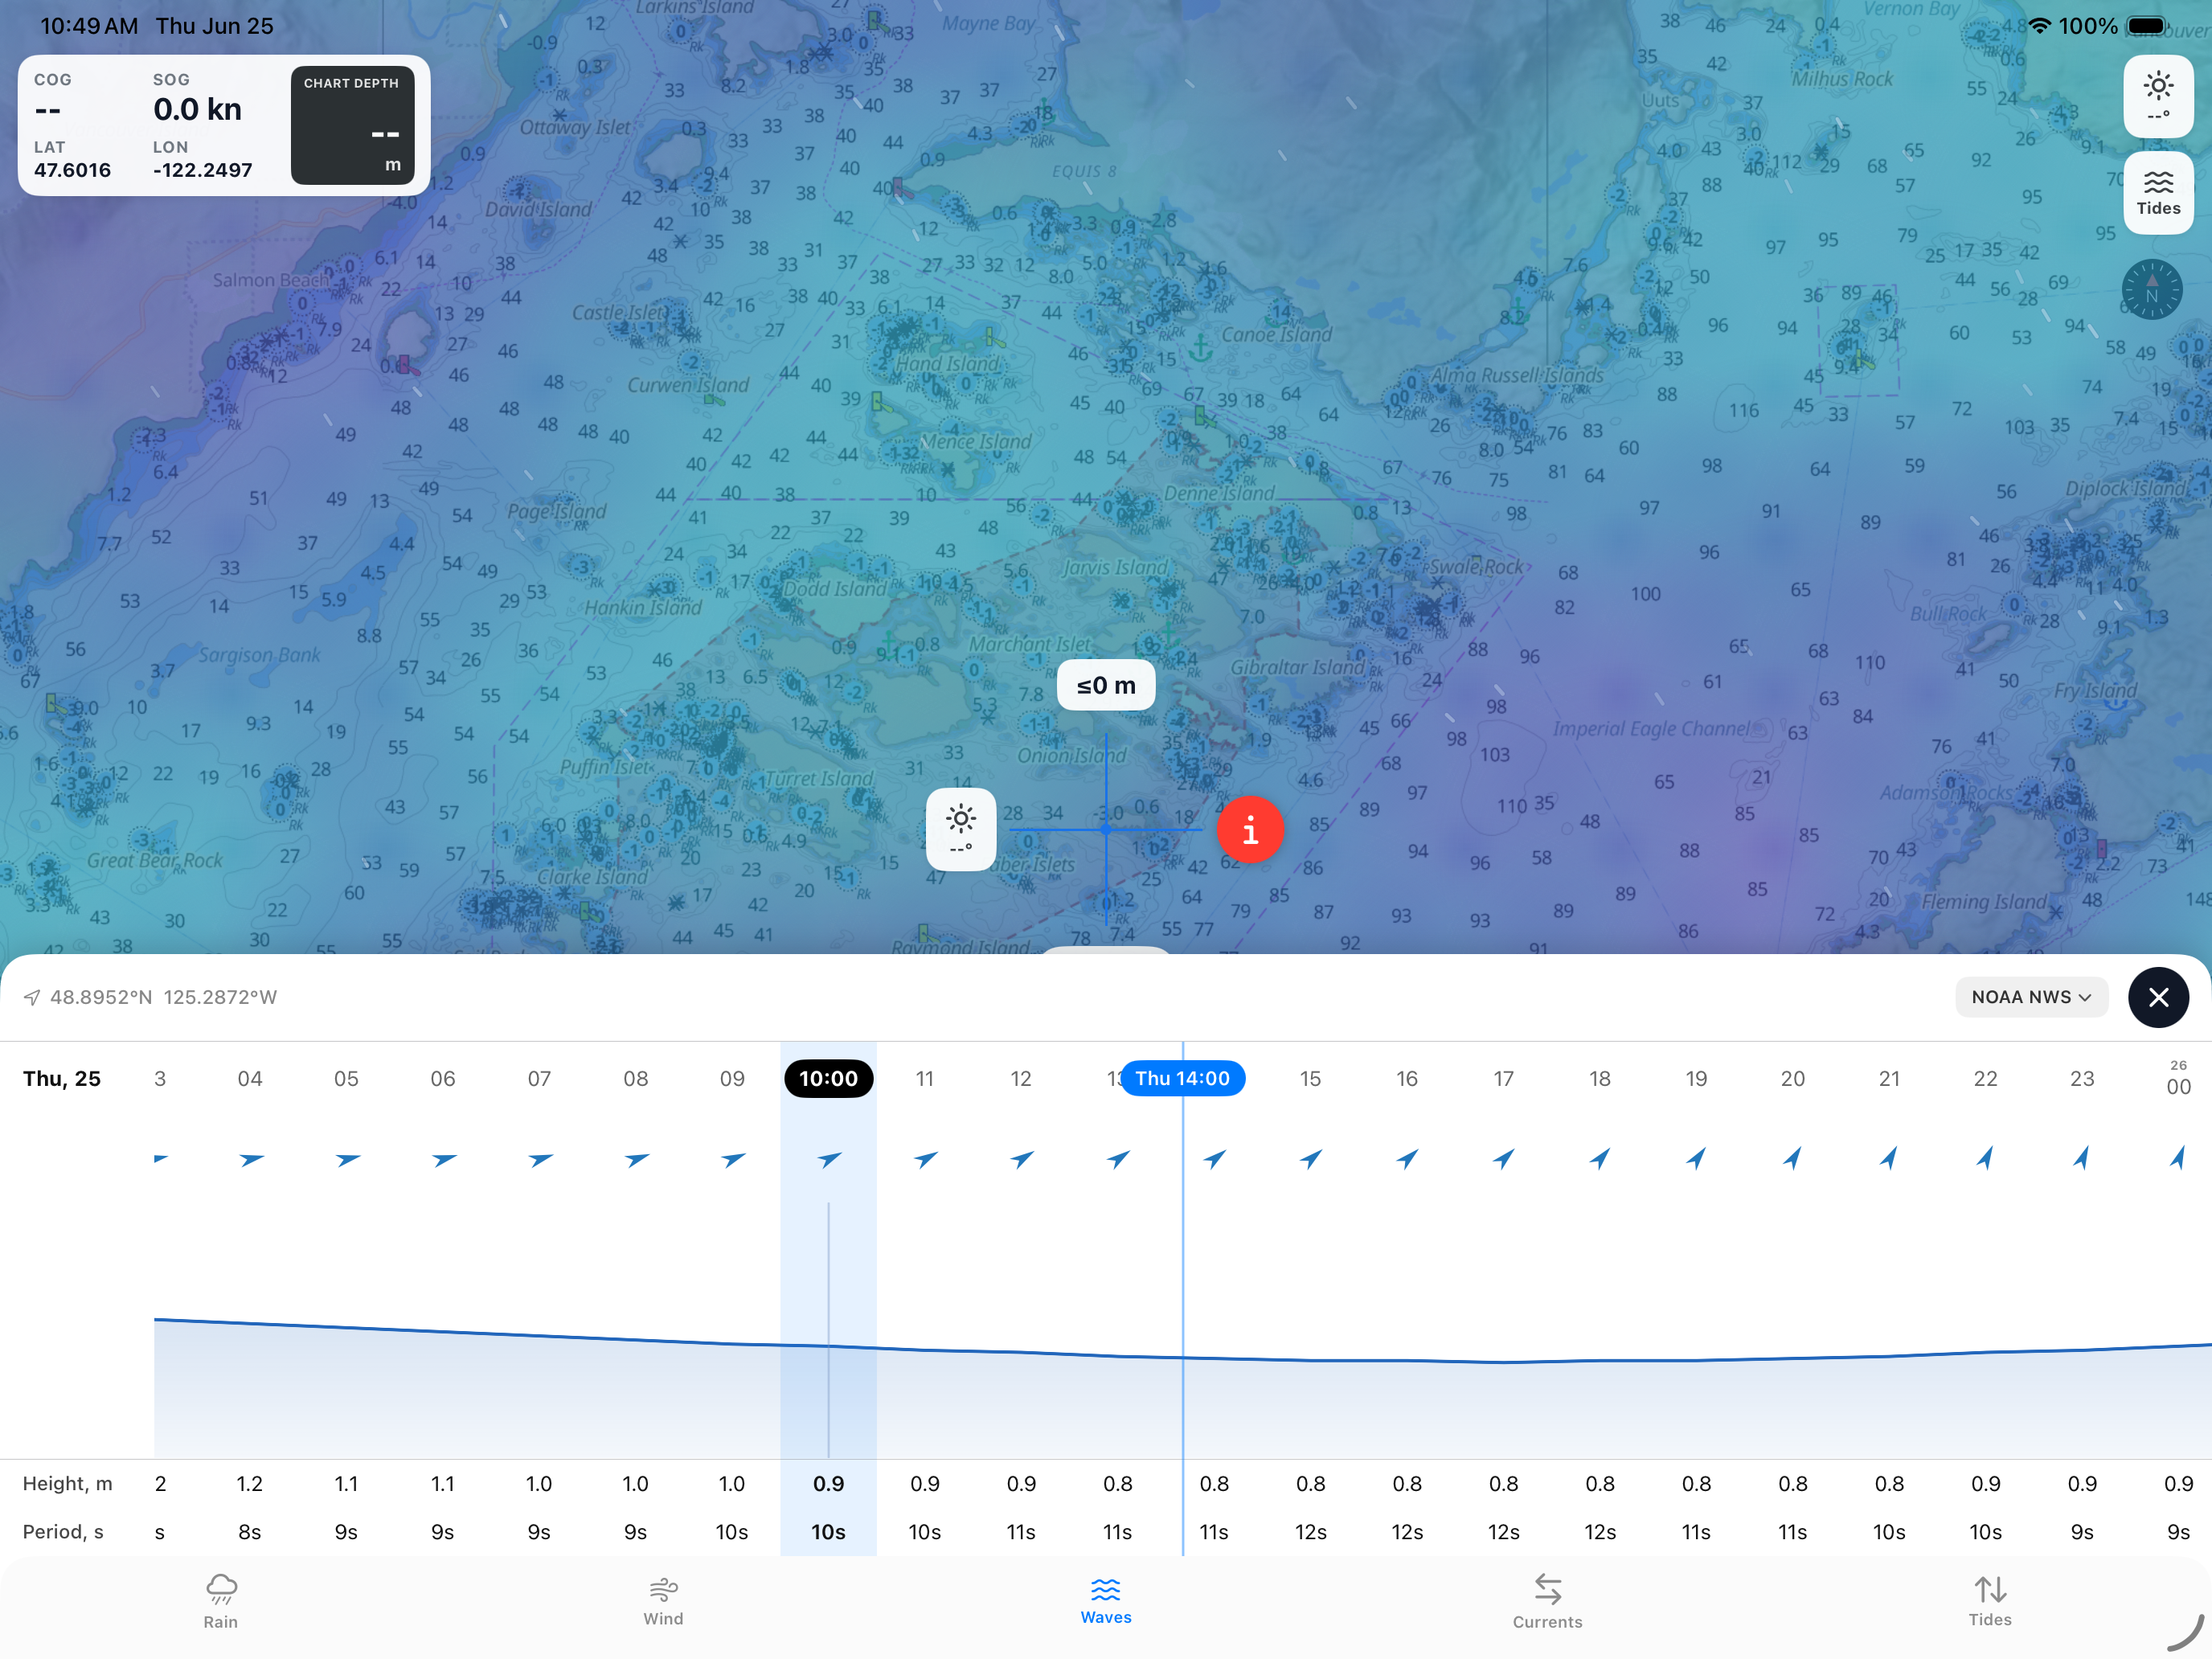Tap Imperial Eagle Channel label on chart
This screenshot has width=2212, height=1659.
(1652, 728)
